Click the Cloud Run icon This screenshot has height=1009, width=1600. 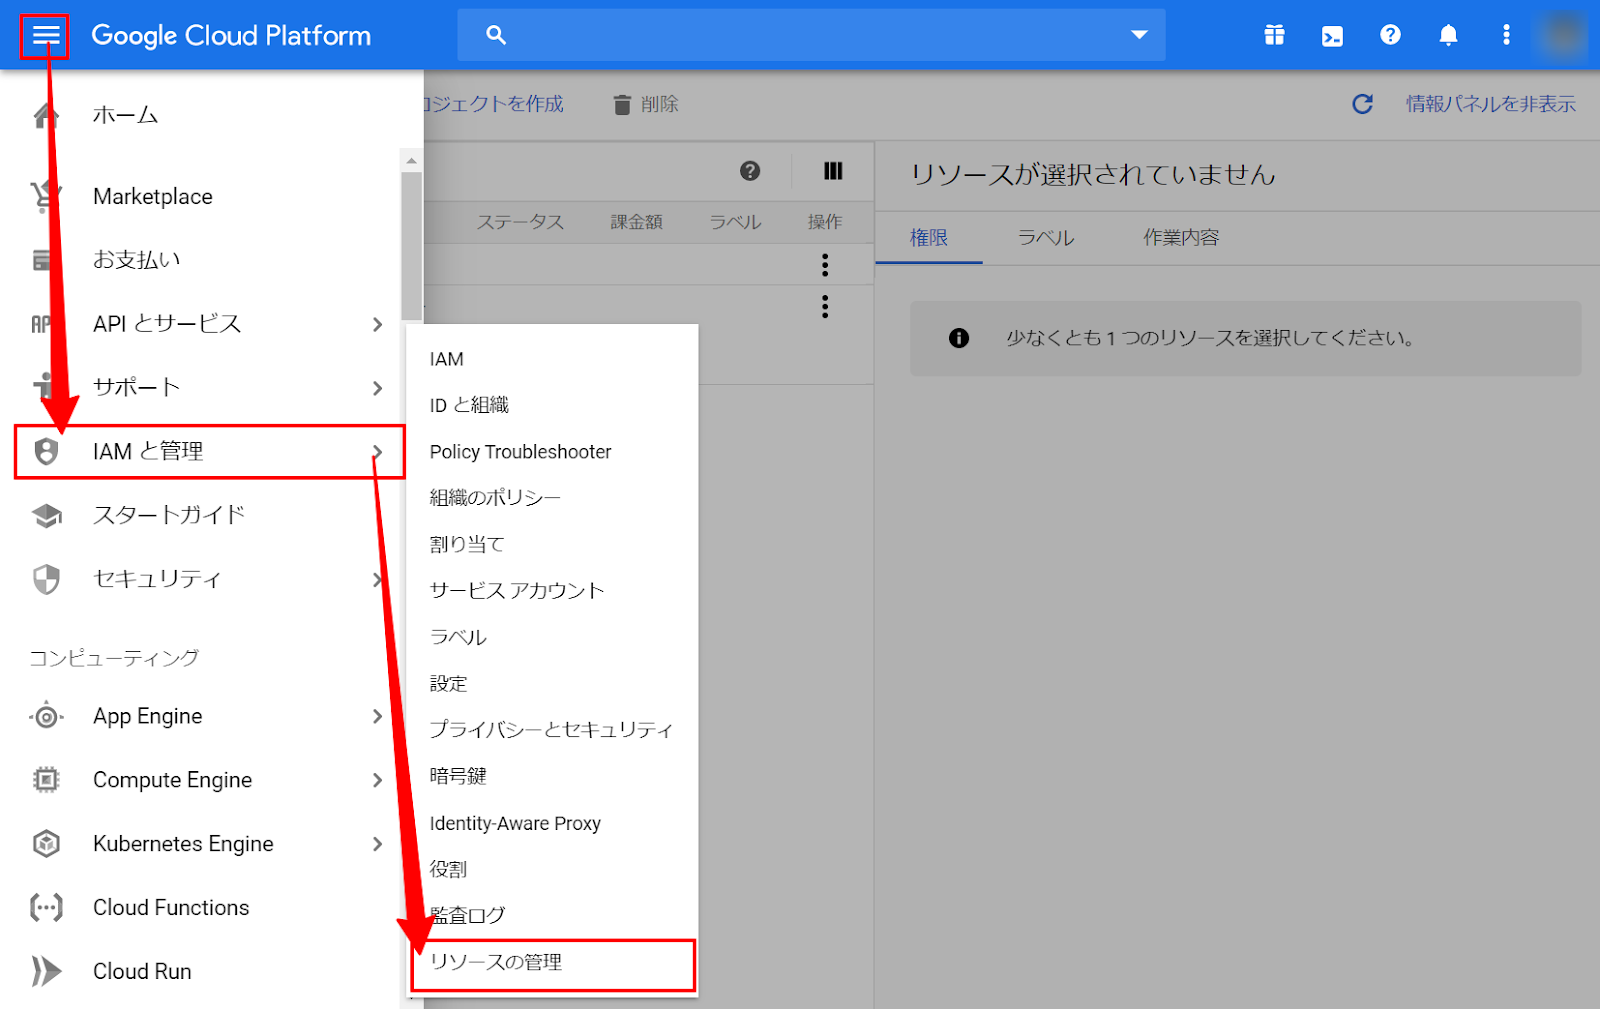(x=46, y=971)
